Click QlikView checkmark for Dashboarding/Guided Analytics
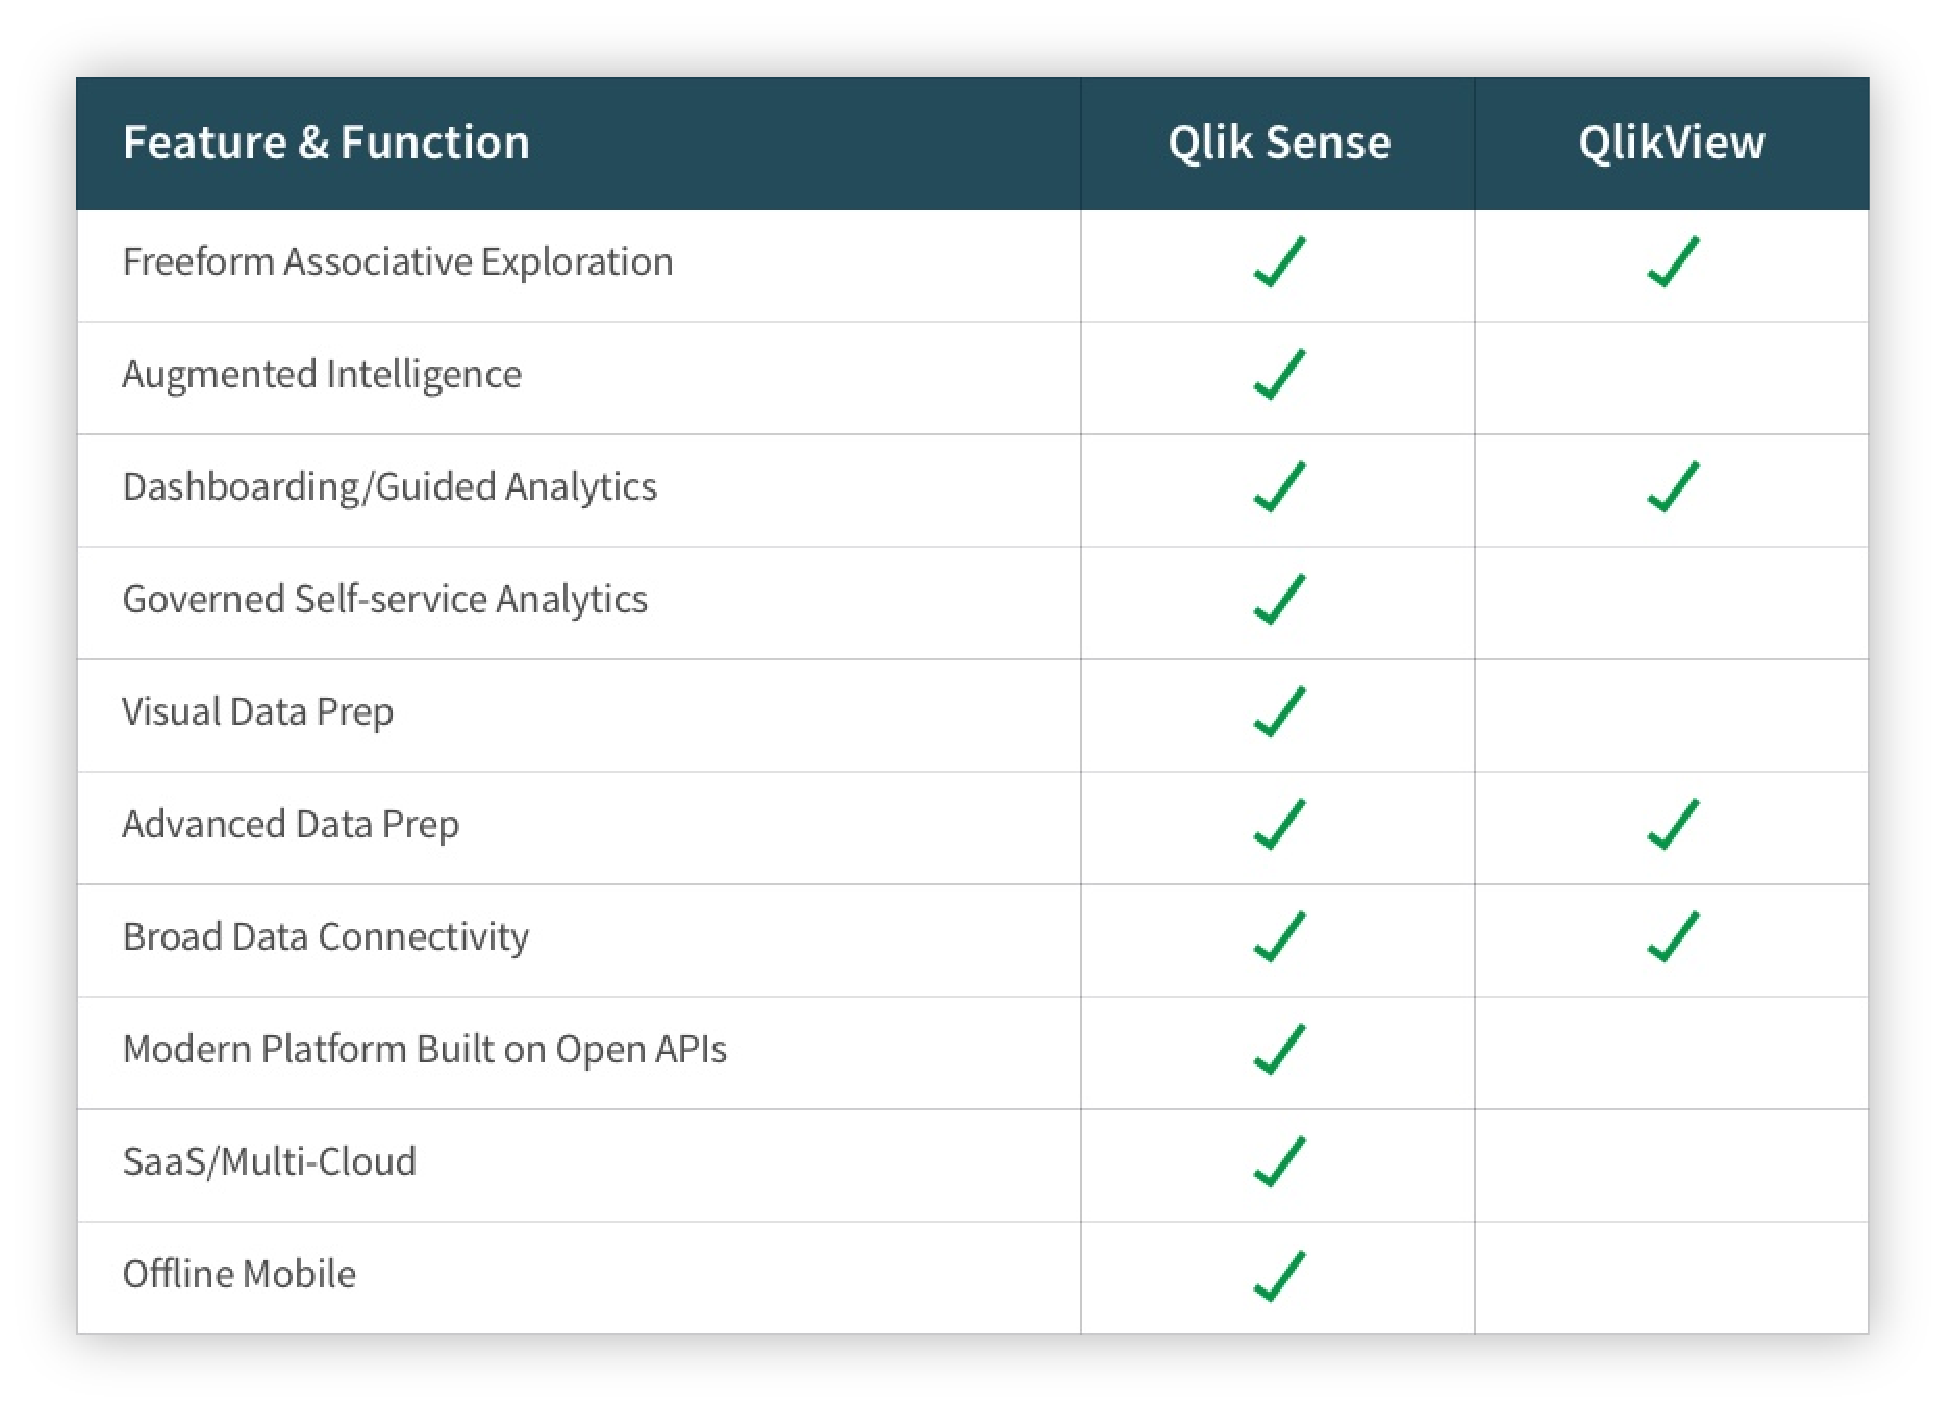This screenshot has height=1412, width=1947. click(x=1673, y=487)
